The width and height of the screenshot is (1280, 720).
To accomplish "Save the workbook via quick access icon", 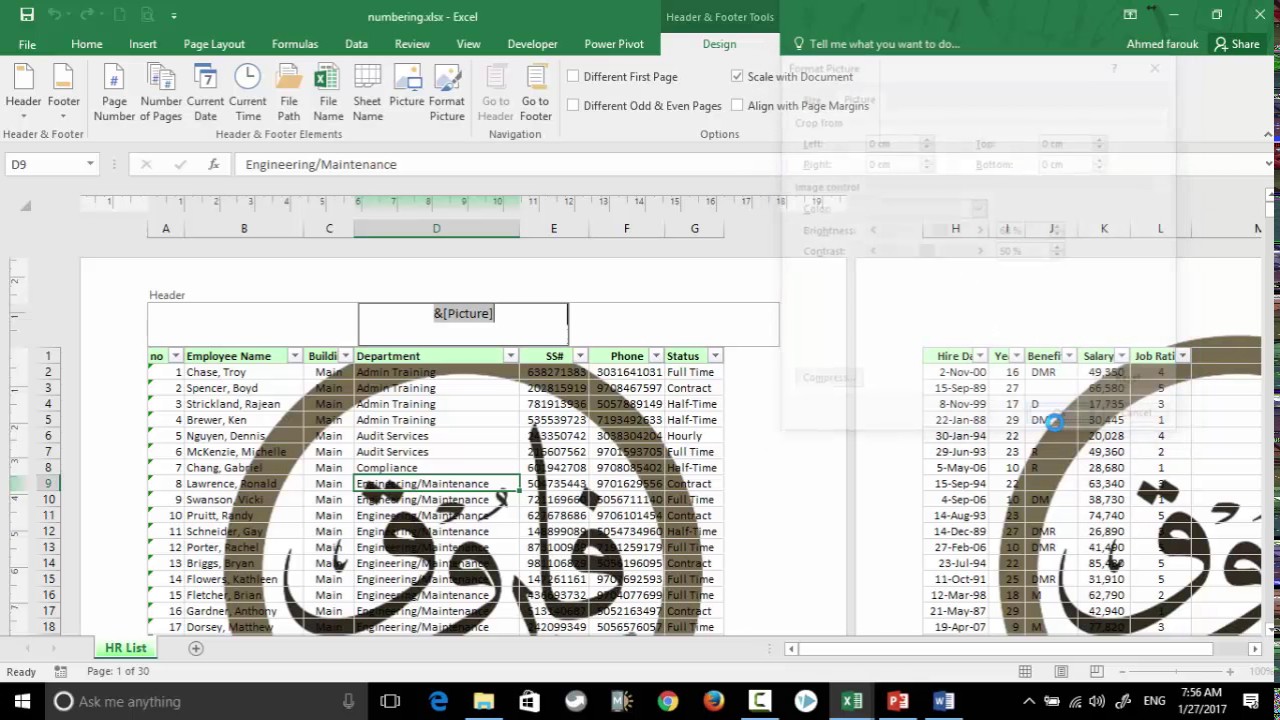I will [x=27, y=15].
